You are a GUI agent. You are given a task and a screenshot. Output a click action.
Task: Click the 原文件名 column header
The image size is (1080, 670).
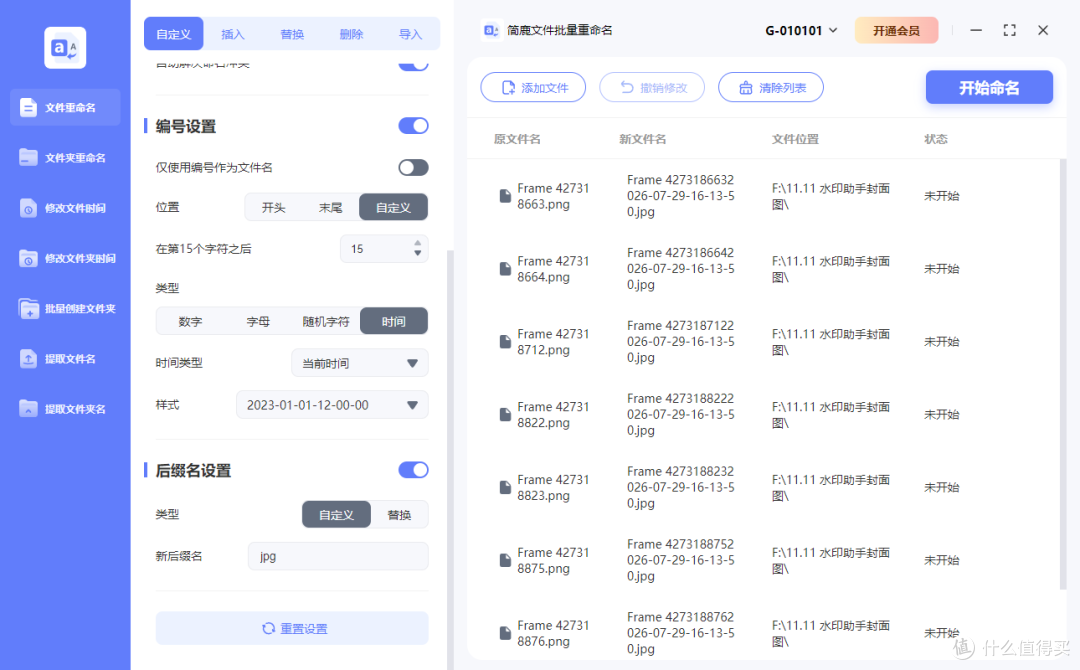[x=517, y=139]
